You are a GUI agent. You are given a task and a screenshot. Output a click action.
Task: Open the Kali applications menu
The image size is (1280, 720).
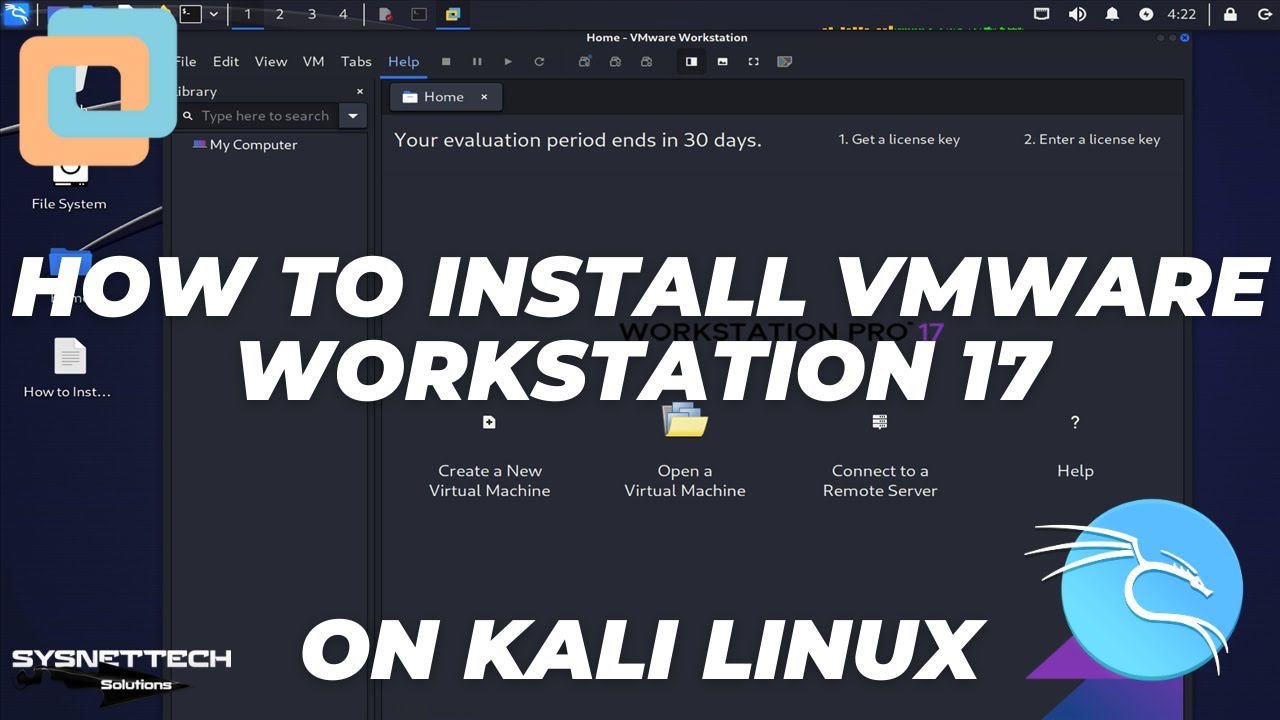(x=17, y=14)
